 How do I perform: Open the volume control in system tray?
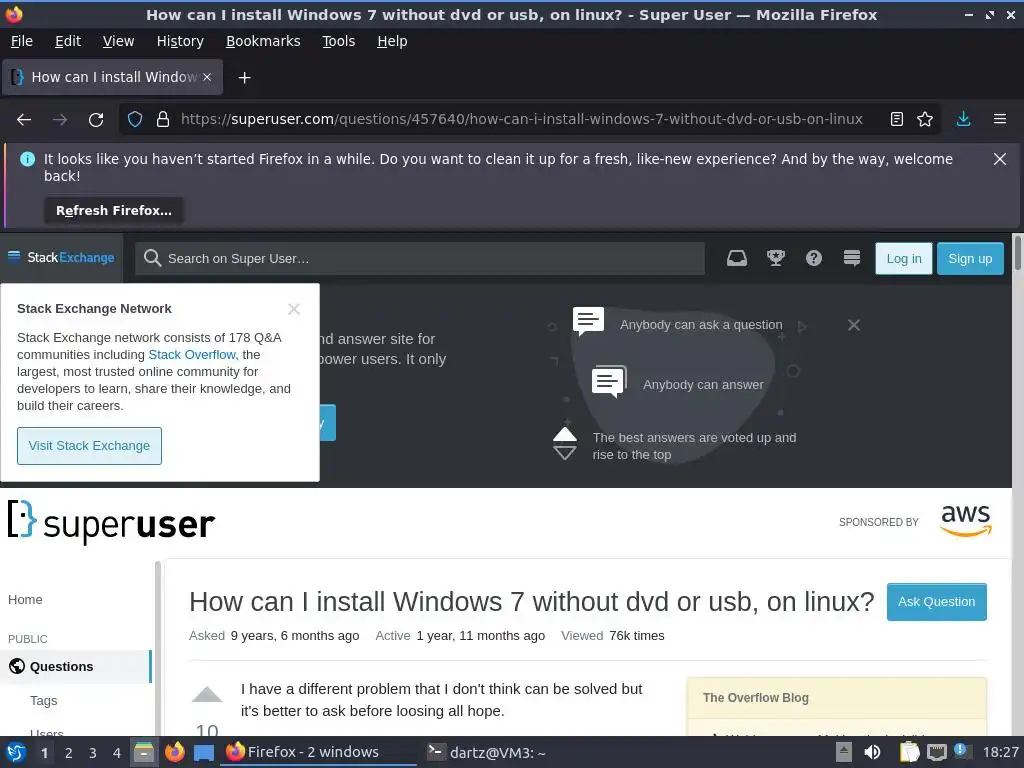point(872,752)
